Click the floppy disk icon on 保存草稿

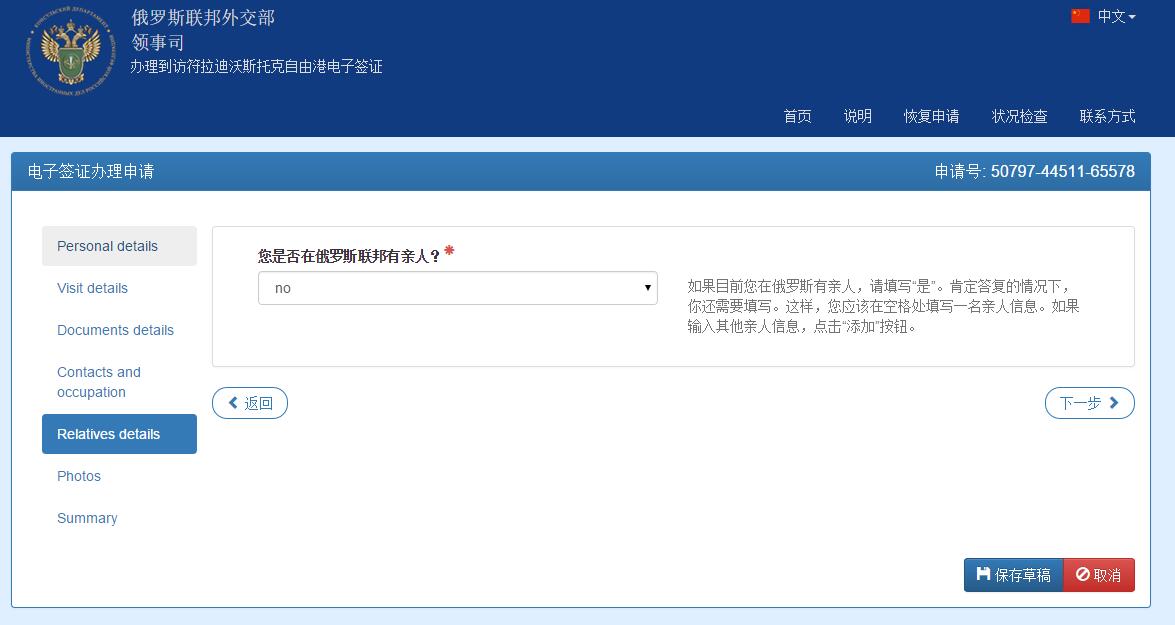(x=981, y=575)
